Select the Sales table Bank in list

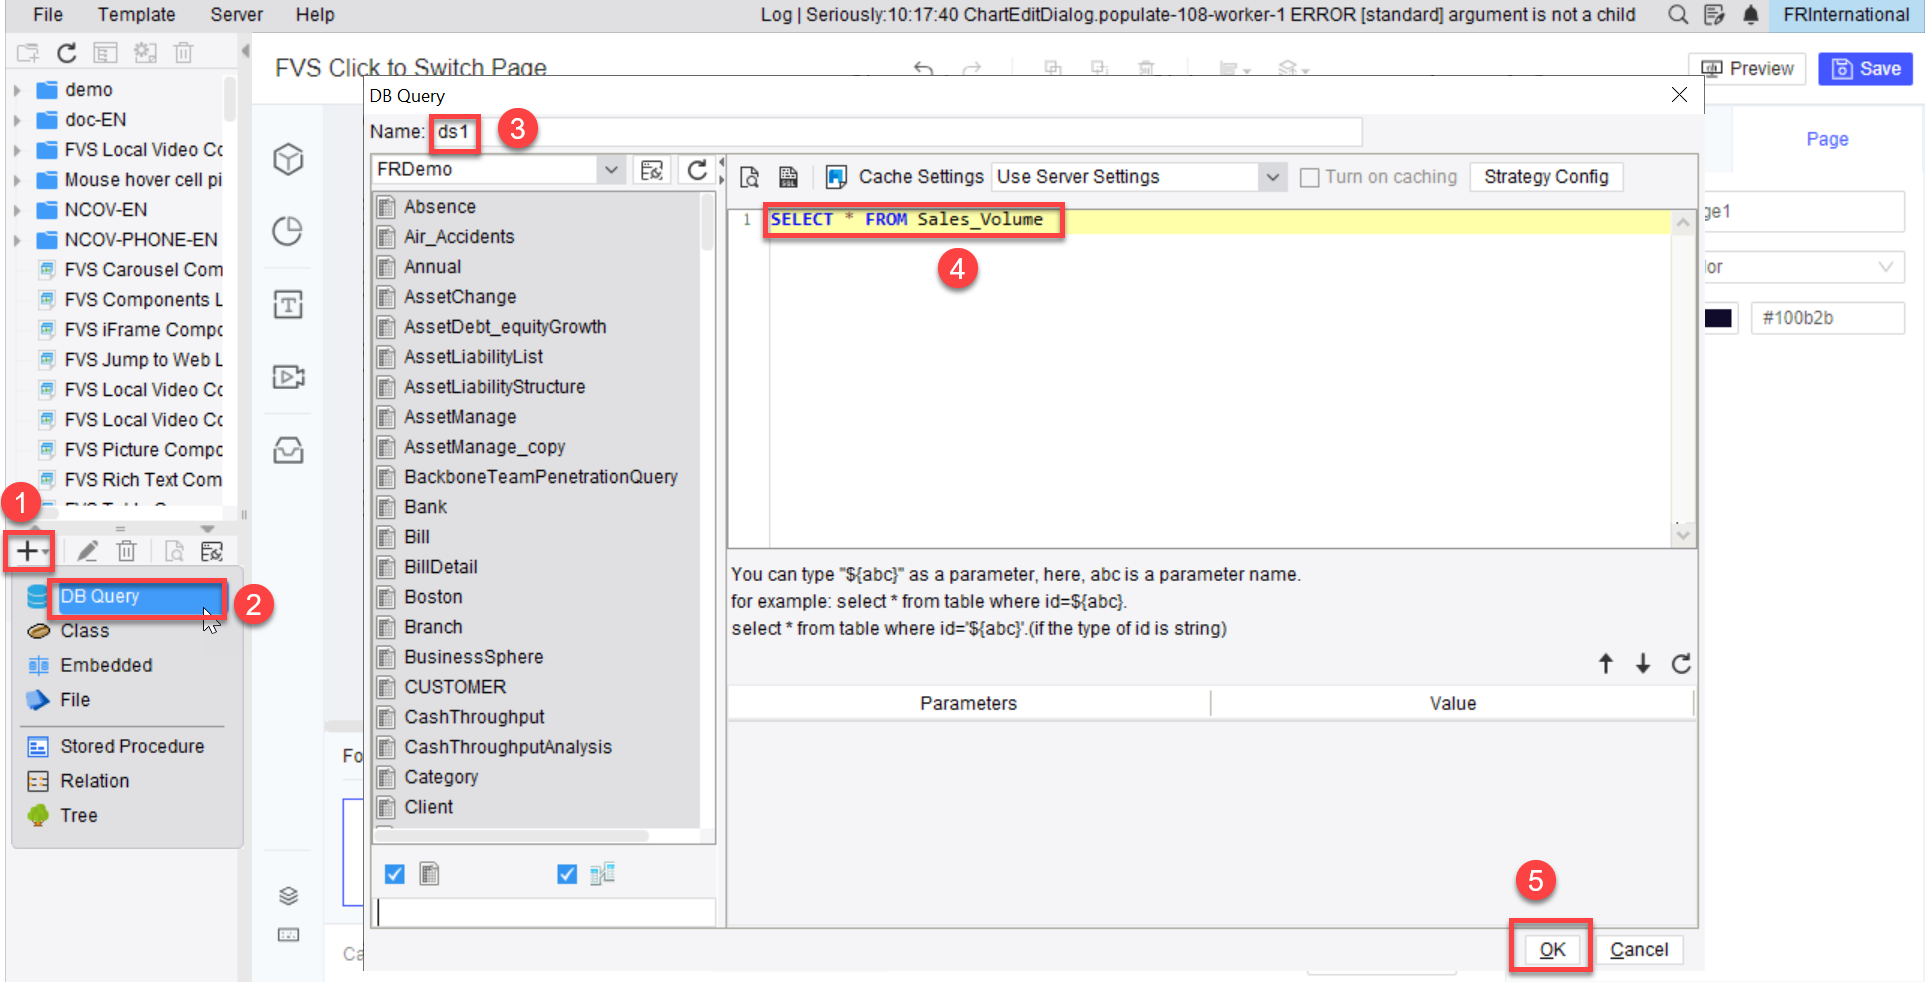coord(426,507)
